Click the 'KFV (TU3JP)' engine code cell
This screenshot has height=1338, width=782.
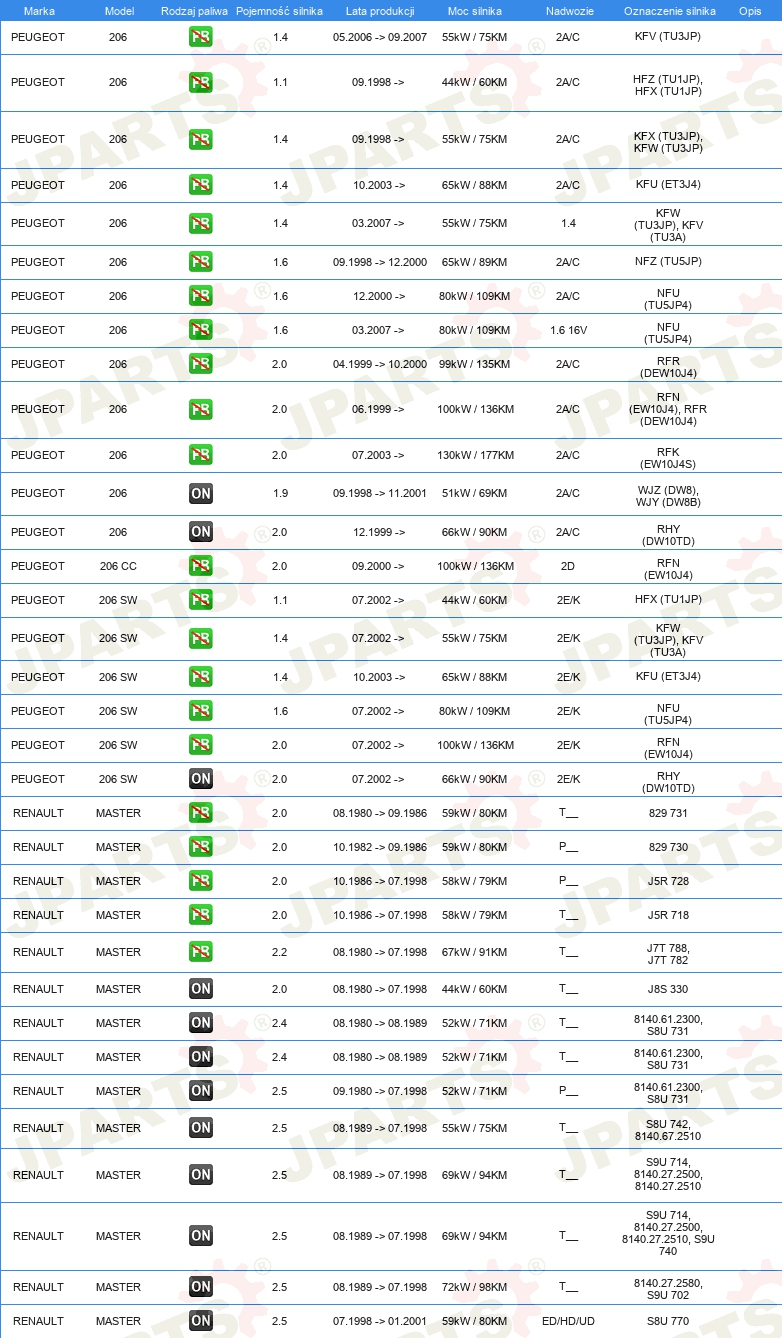[x=669, y=37]
